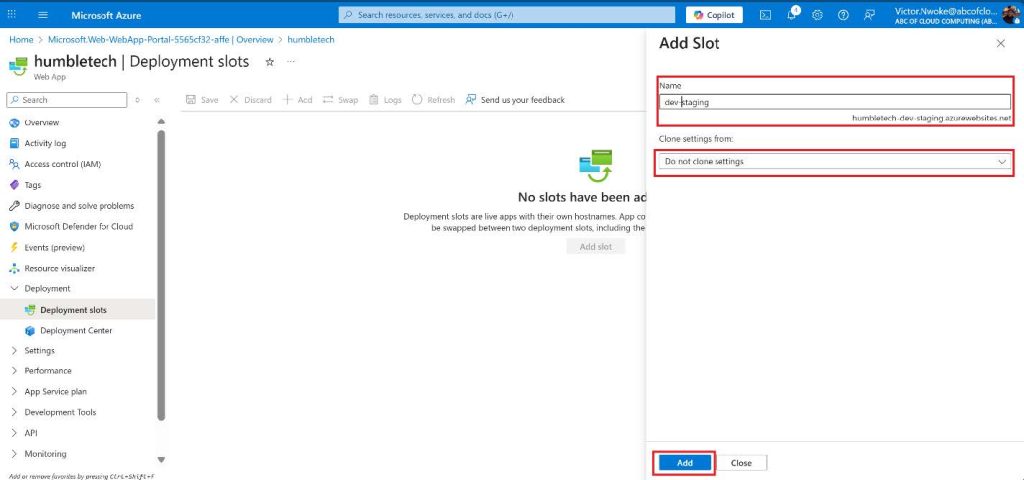
Task: Launch Cloud Shell from the top bar
Action: pos(765,15)
